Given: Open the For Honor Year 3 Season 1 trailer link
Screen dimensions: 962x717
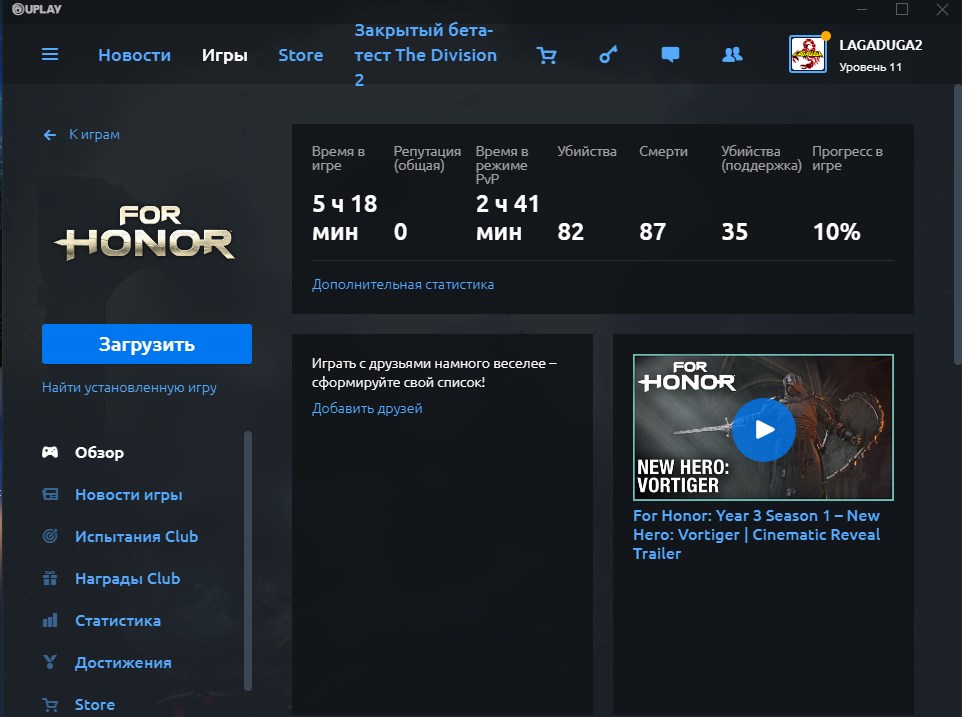Looking at the screenshot, I should coord(756,534).
